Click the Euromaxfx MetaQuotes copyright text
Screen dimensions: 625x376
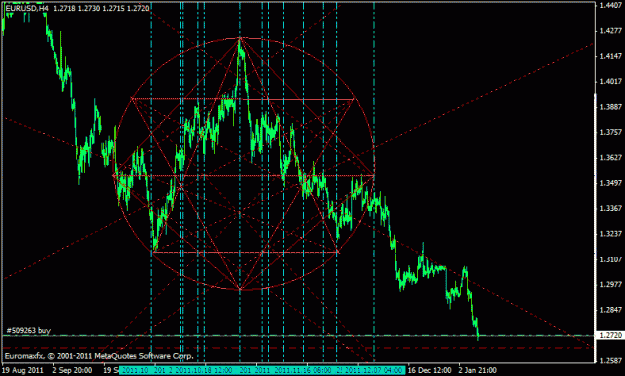tap(99, 356)
